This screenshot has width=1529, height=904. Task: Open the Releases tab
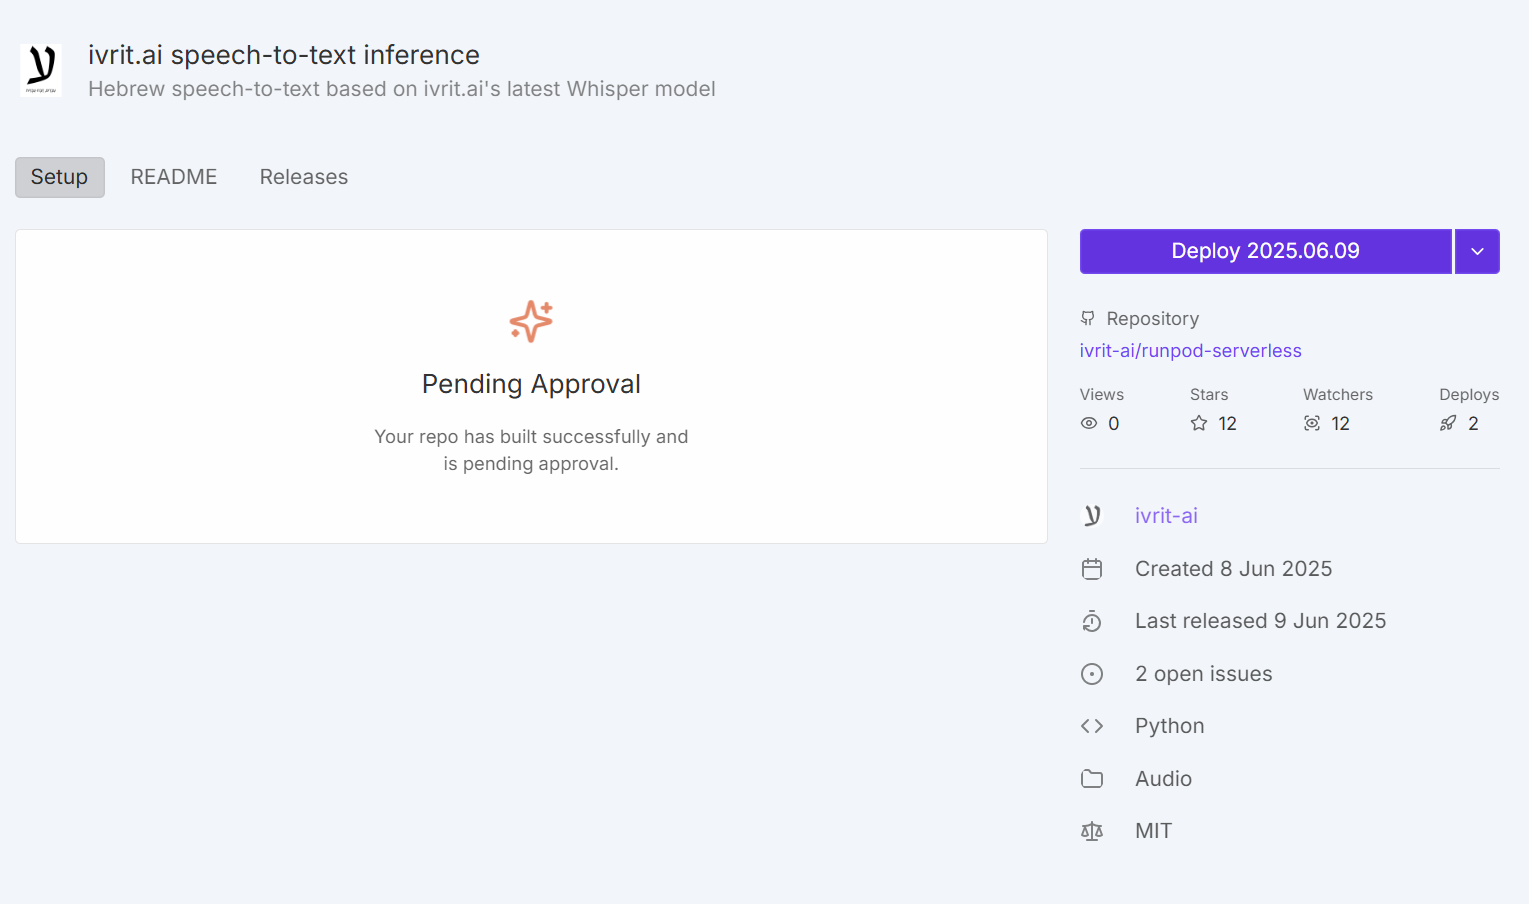(x=304, y=177)
